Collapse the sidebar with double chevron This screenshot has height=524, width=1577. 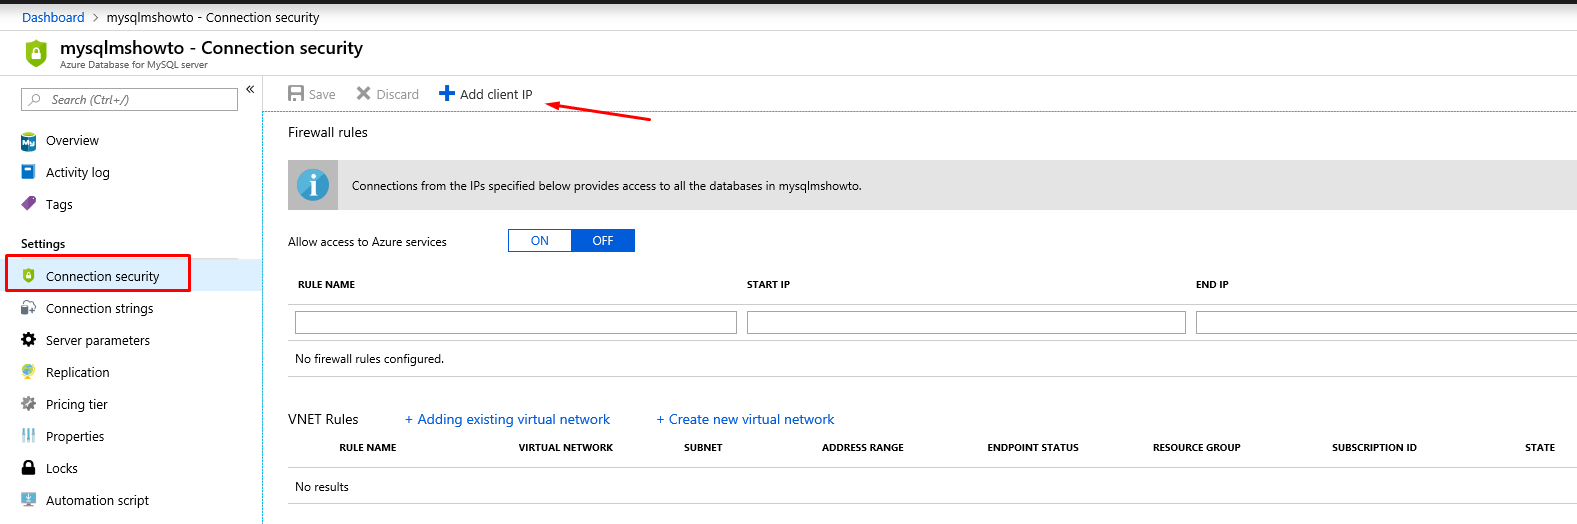[x=250, y=89]
